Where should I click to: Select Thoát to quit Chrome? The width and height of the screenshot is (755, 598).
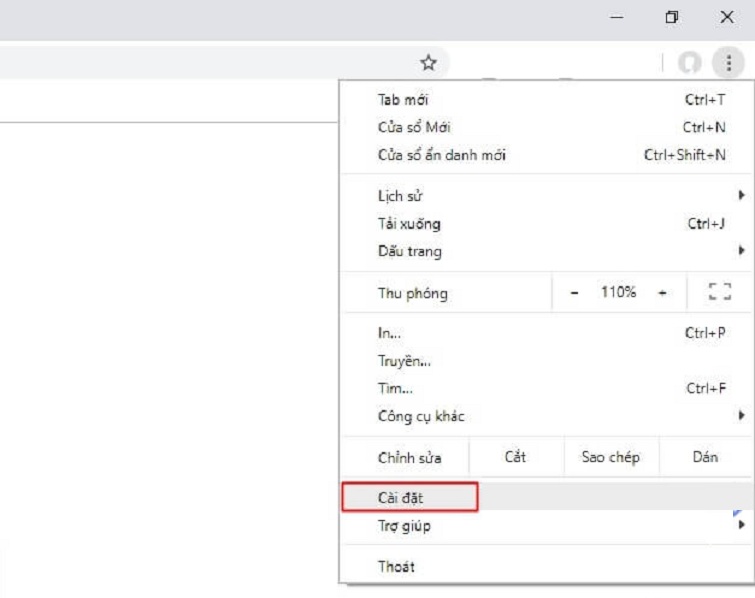coord(396,566)
